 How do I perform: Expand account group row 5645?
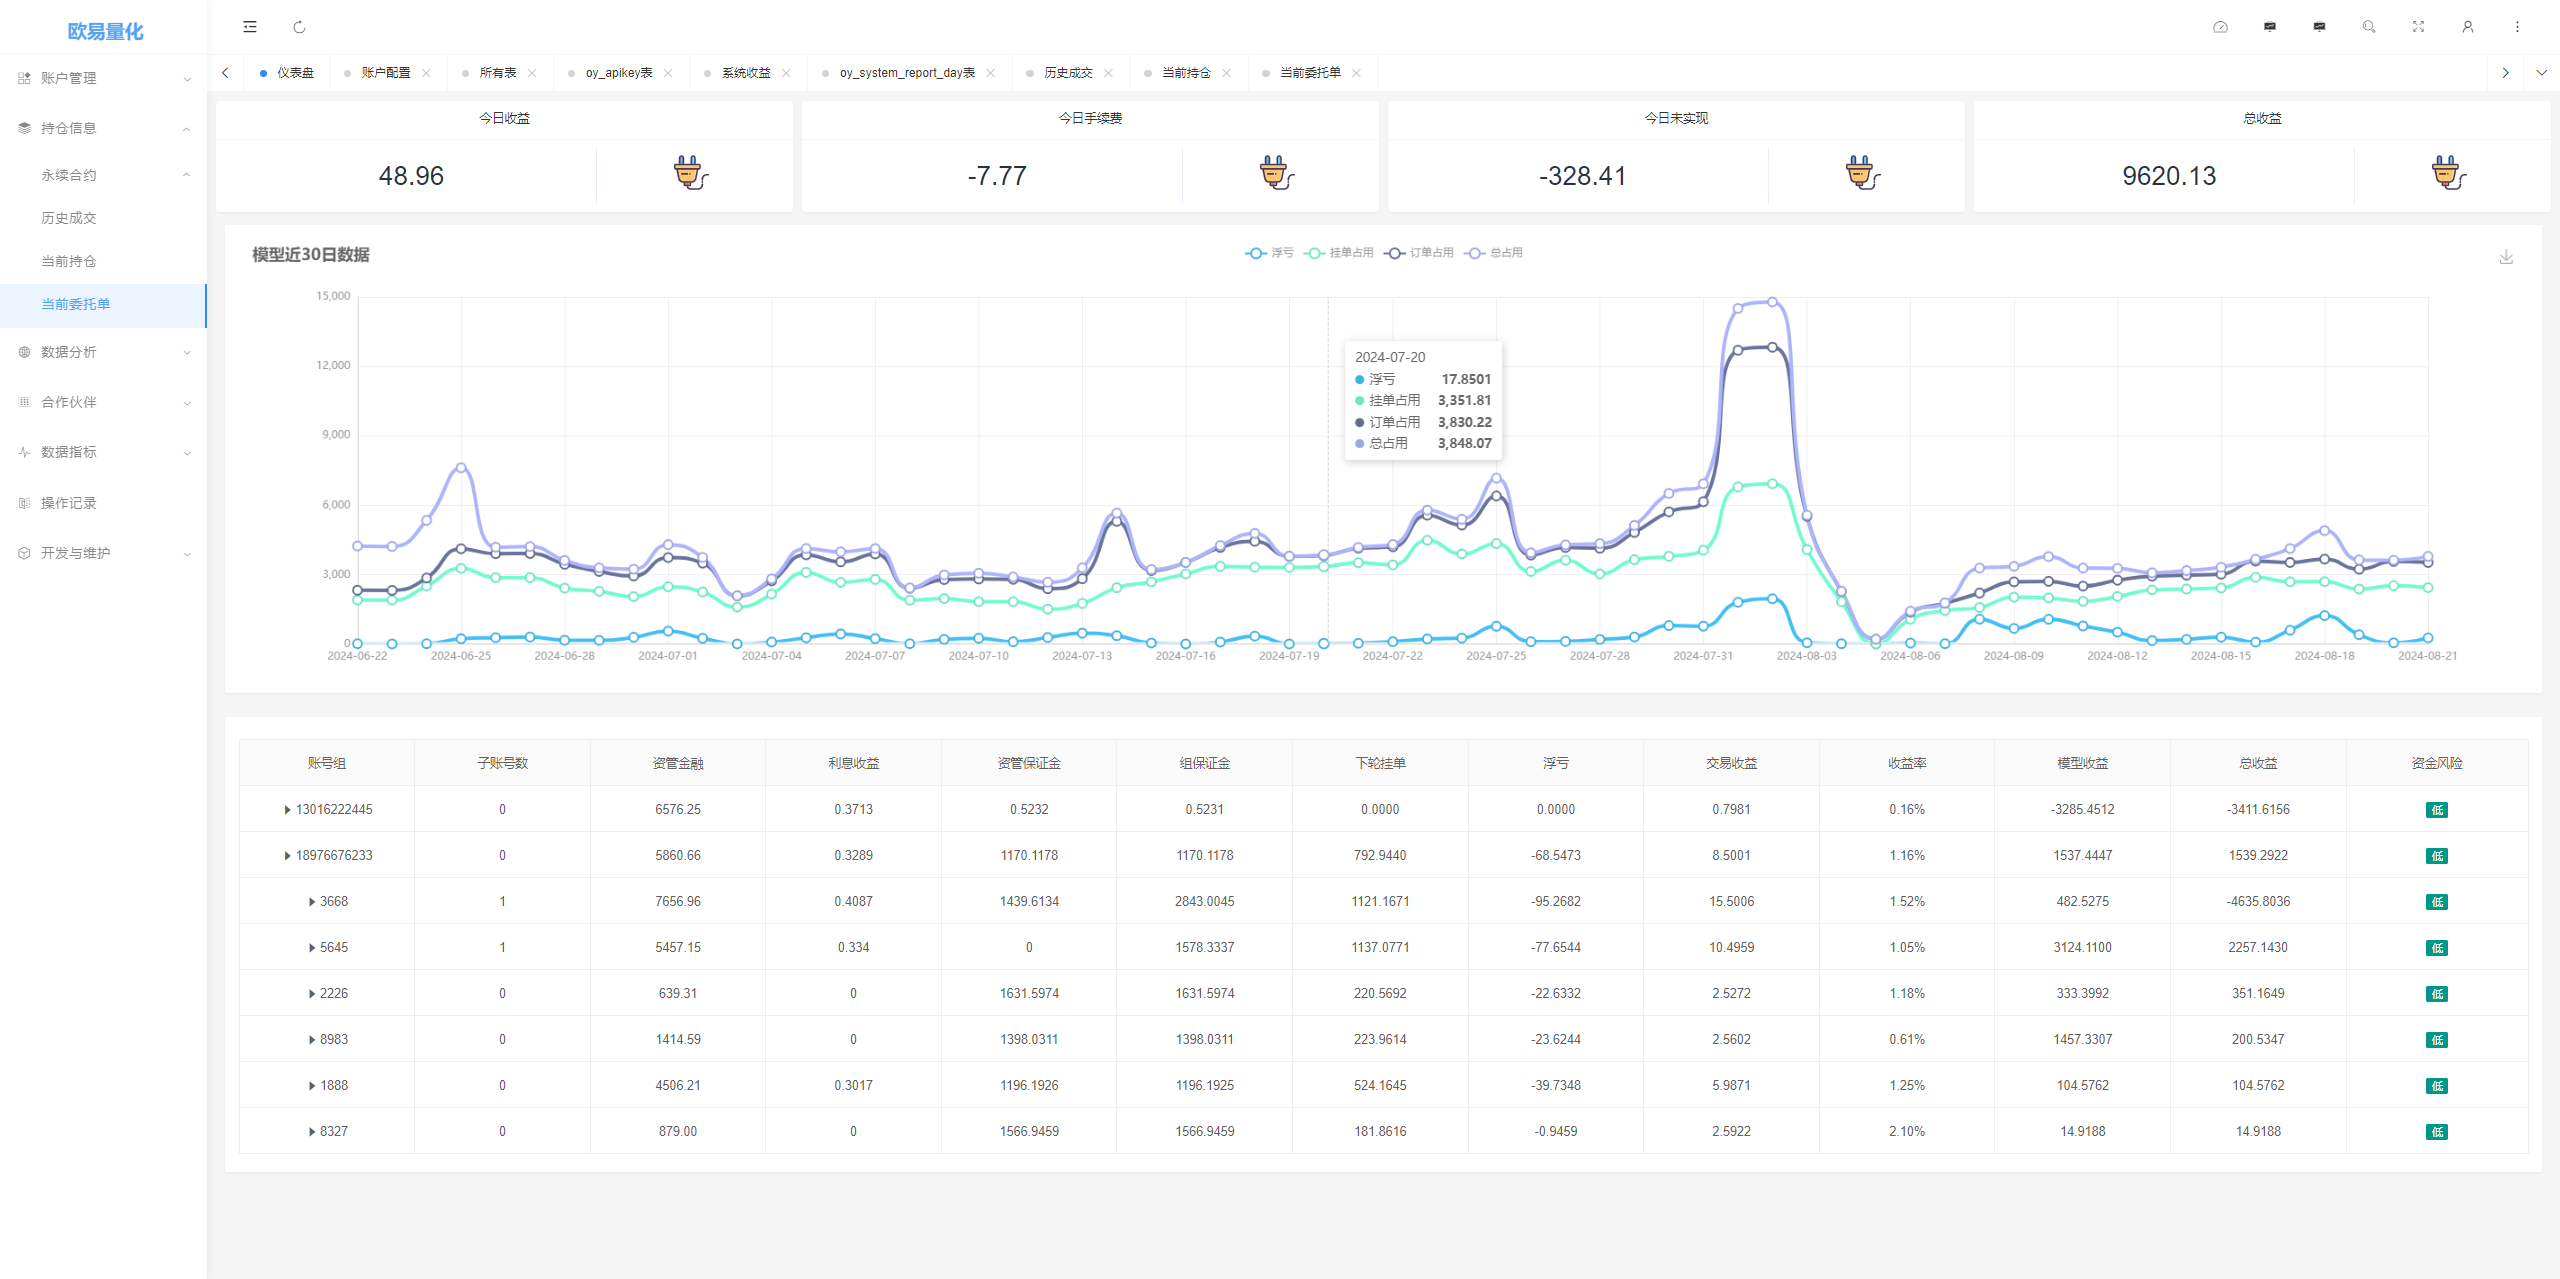click(x=311, y=948)
